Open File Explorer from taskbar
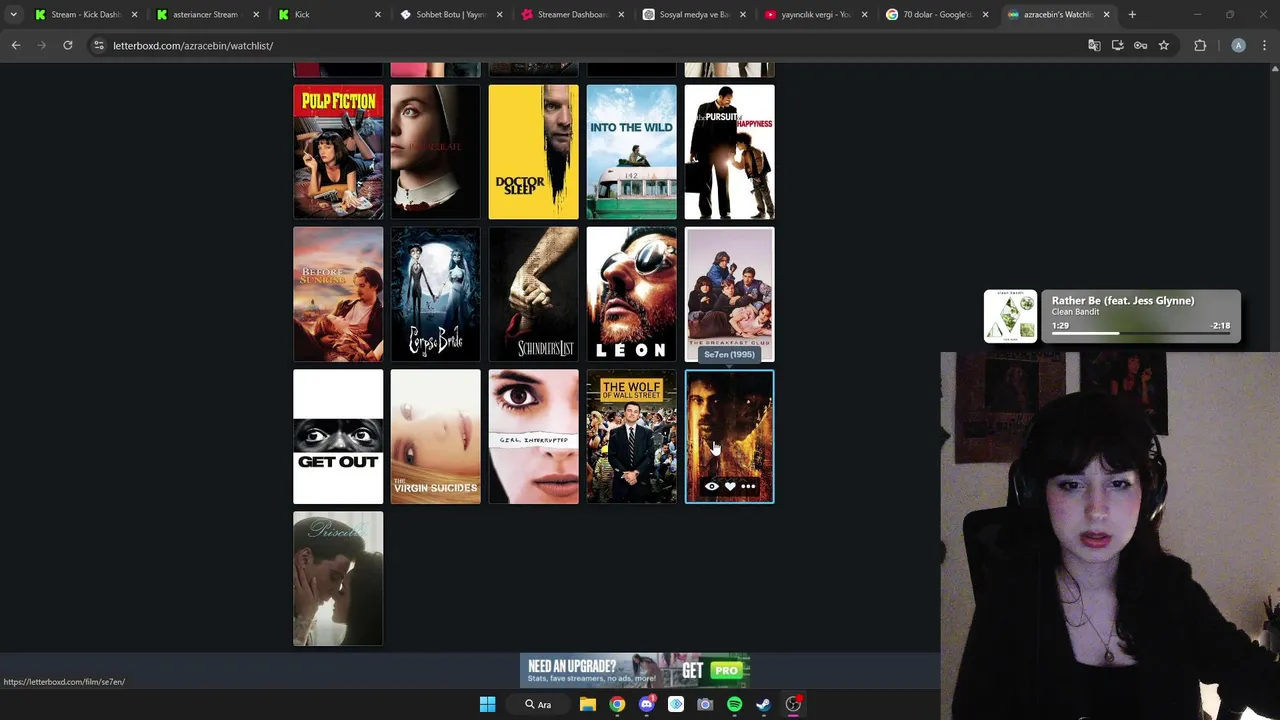1280x720 pixels. pos(588,704)
